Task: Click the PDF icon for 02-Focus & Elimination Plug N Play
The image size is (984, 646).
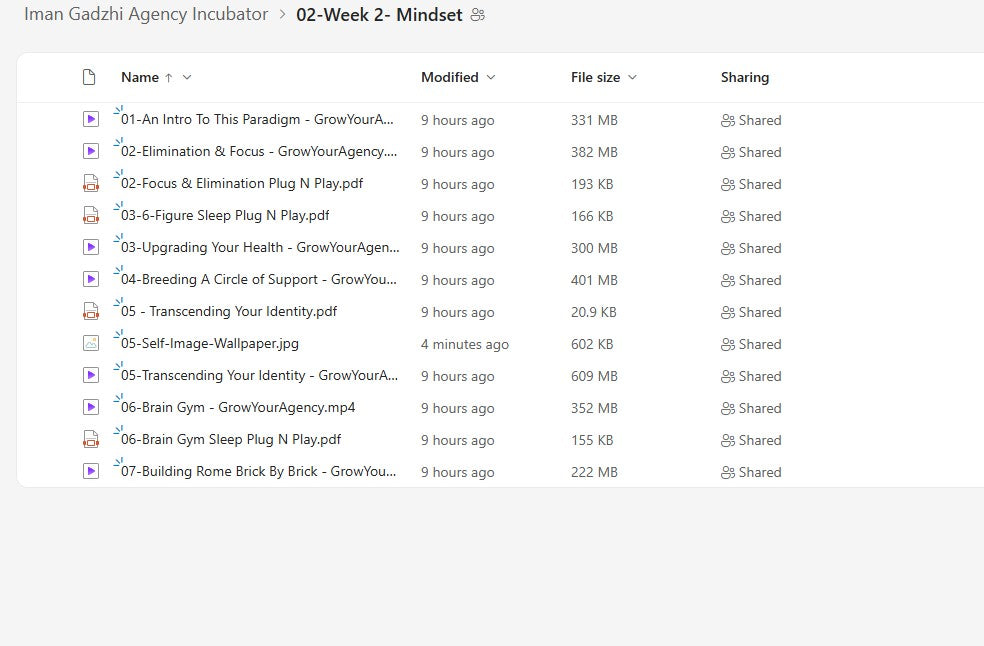Action: pyautogui.click(x=91, y=184)
